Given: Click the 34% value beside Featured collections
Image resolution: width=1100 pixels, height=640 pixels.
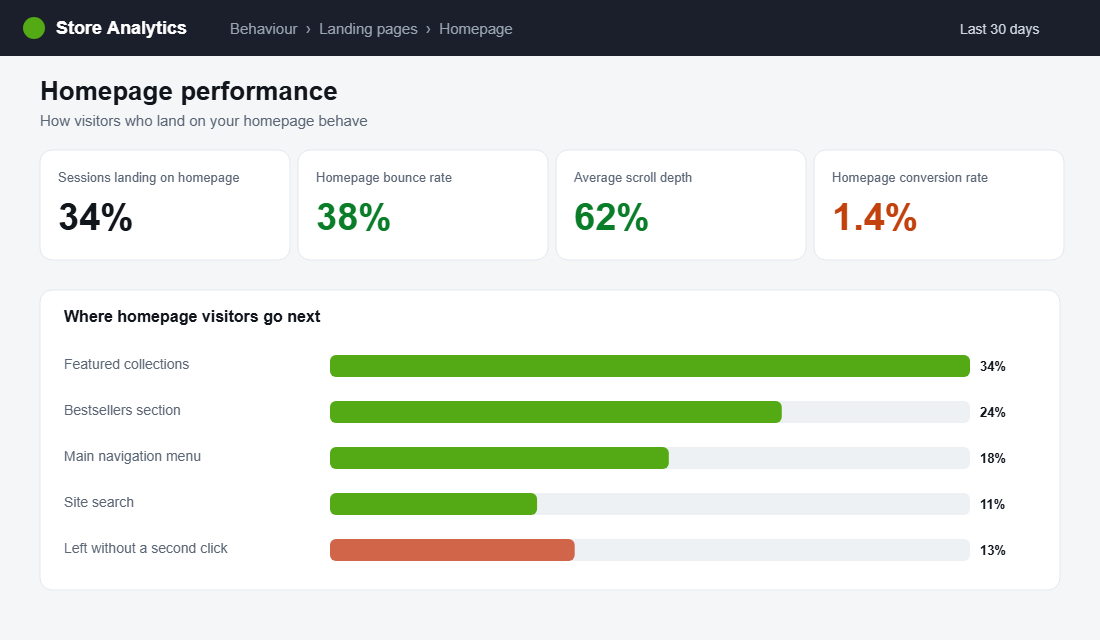Looking at the screenshot, I should coord(993,366).
